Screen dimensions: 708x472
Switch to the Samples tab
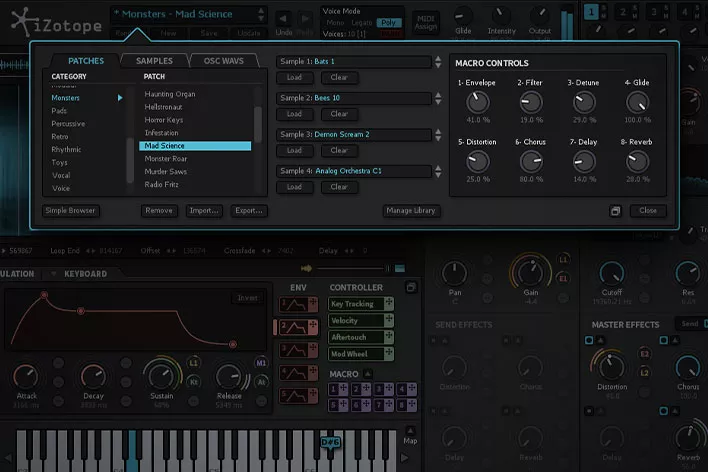pyautogui.click(x=154, y=61)
